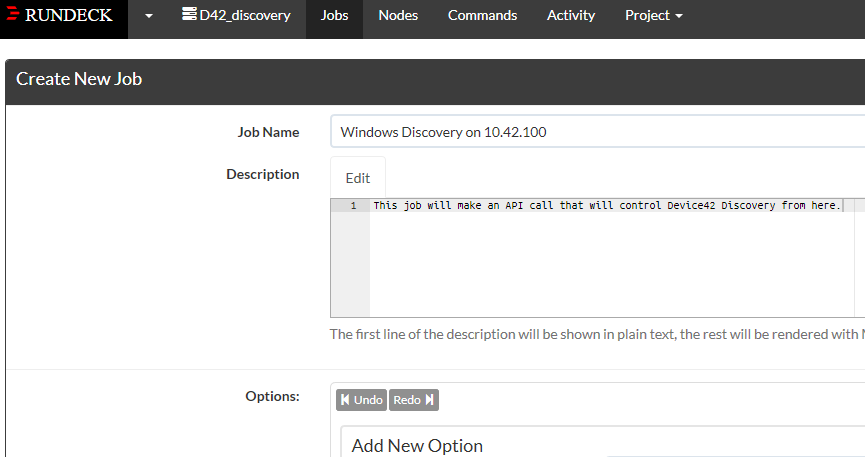The width and height of the screenshot is (865, 457).
Task: Click the Redo step-forward icon
Action: [429, 400]
